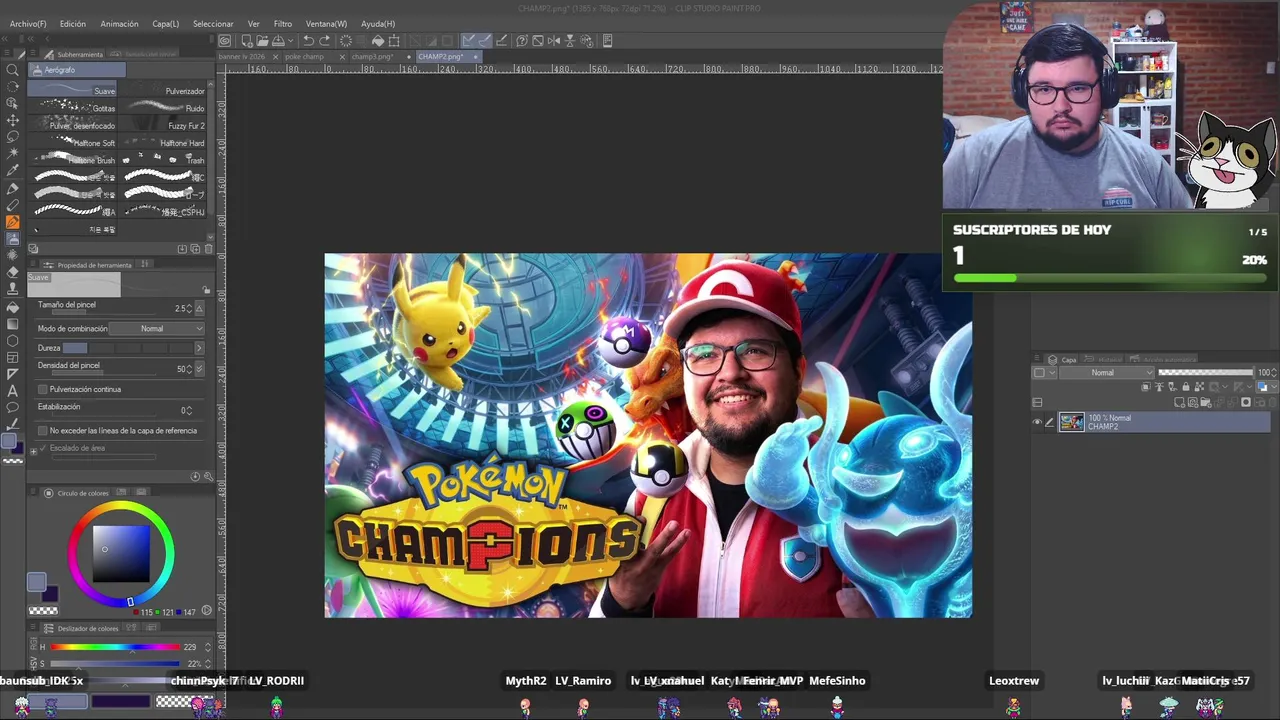Click the Fill bucket icon in the command bar
Viewport: 1280px width, 720px height.
378,41
